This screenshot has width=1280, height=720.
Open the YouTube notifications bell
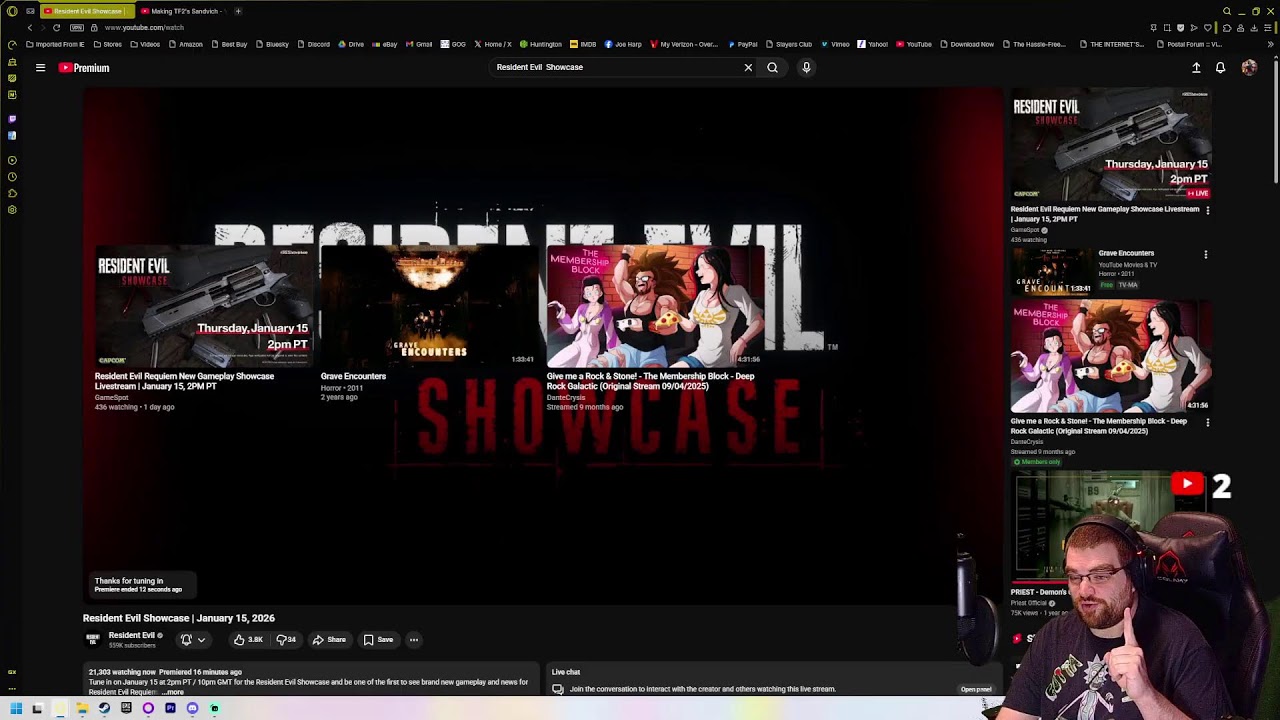coord(1220,68)
